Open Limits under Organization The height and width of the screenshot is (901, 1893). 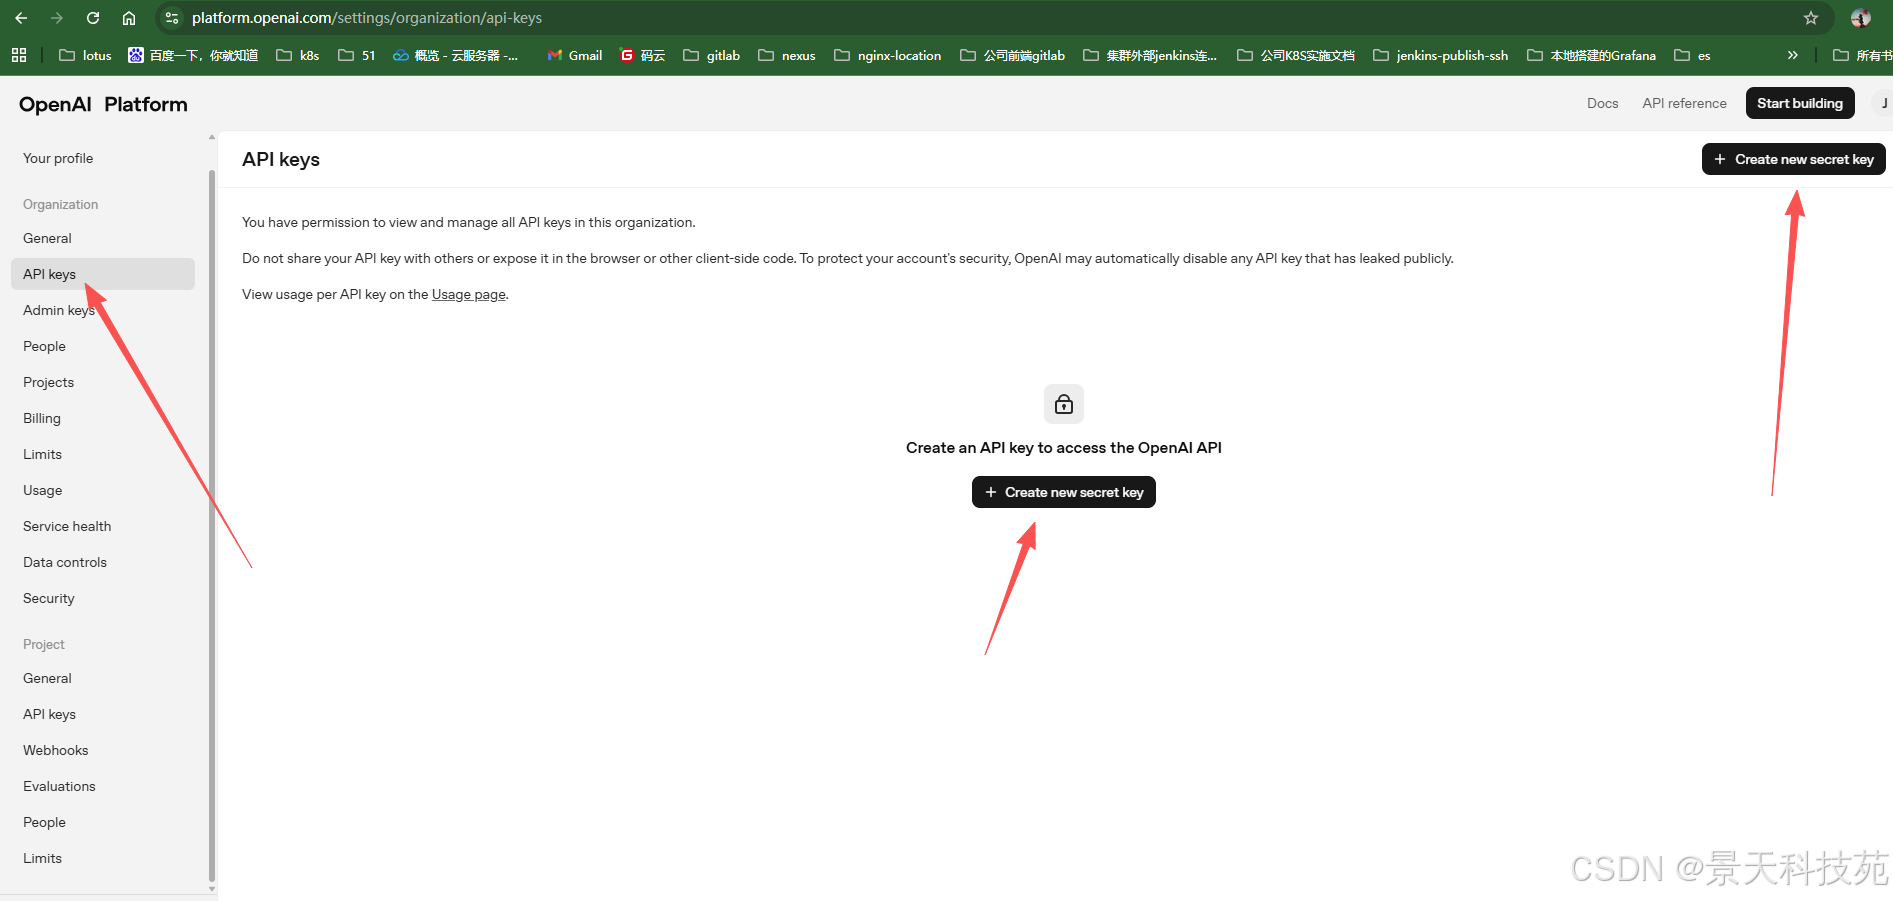[x=42, y=454]
